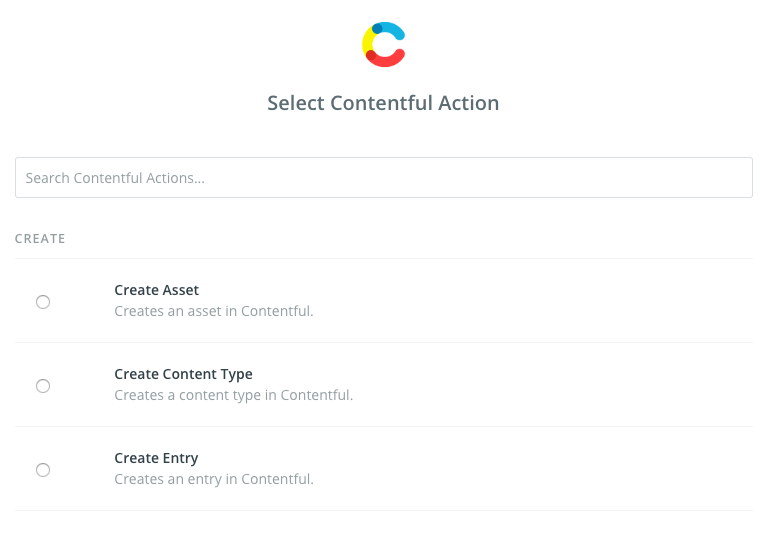Click the dark red dot on the logo
The image size is (762, 540).
pos(371,54)
